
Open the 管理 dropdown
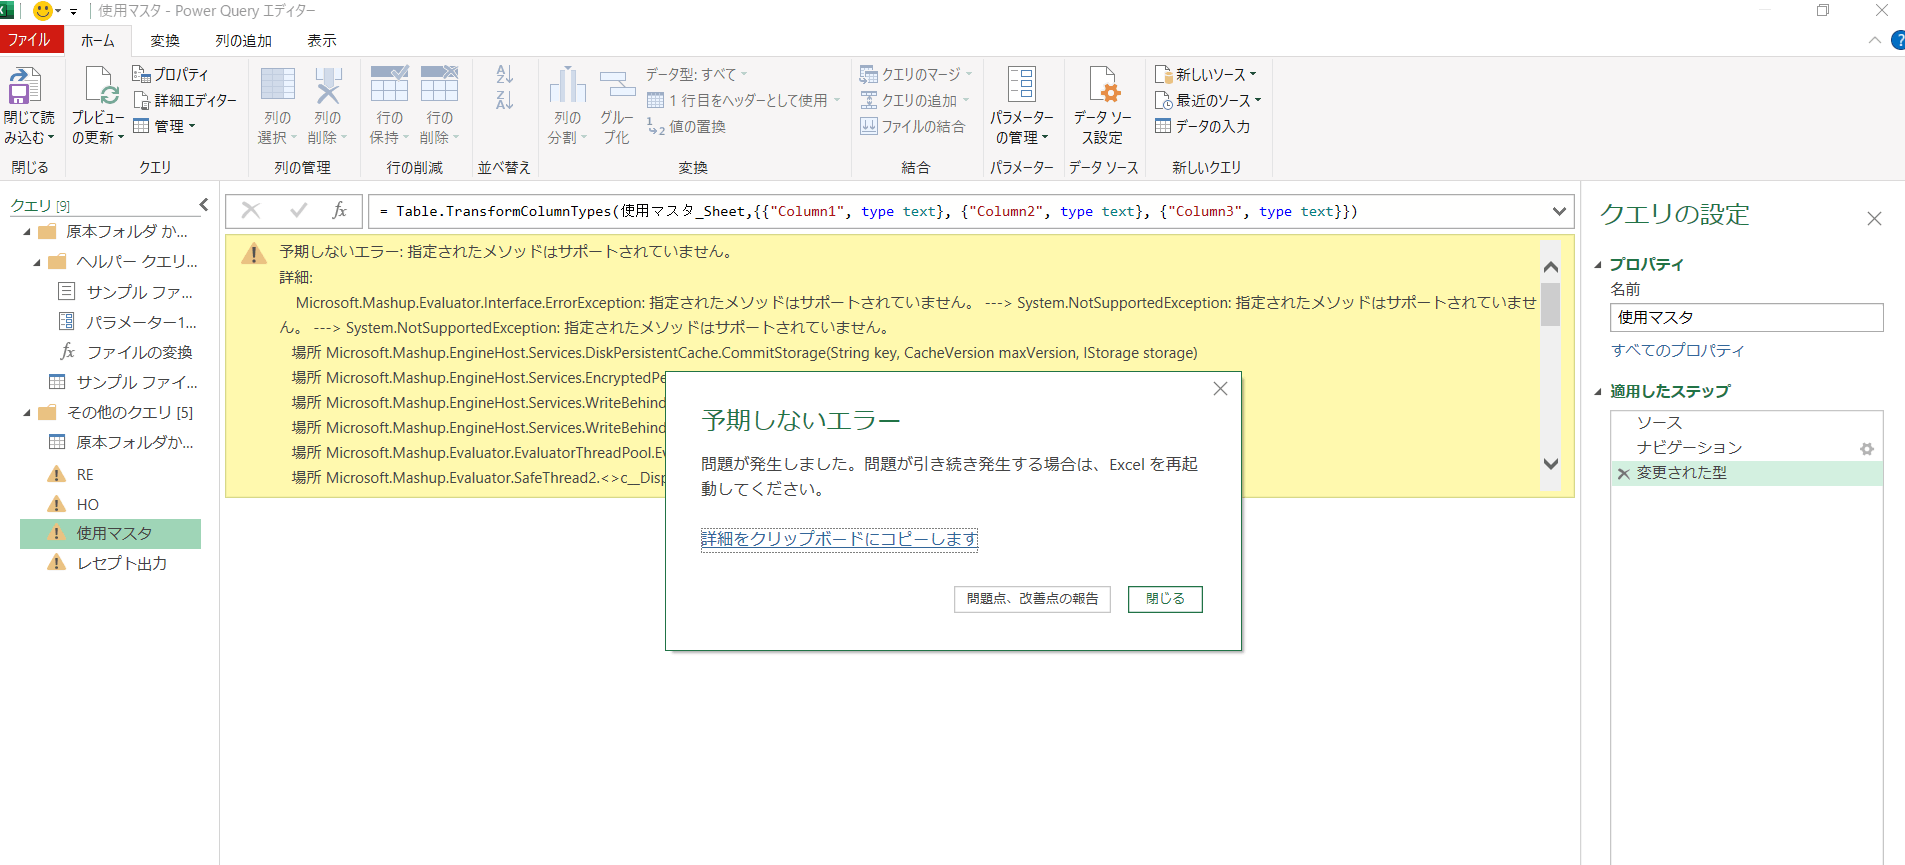pyautogui.click(x=165, y=126)
